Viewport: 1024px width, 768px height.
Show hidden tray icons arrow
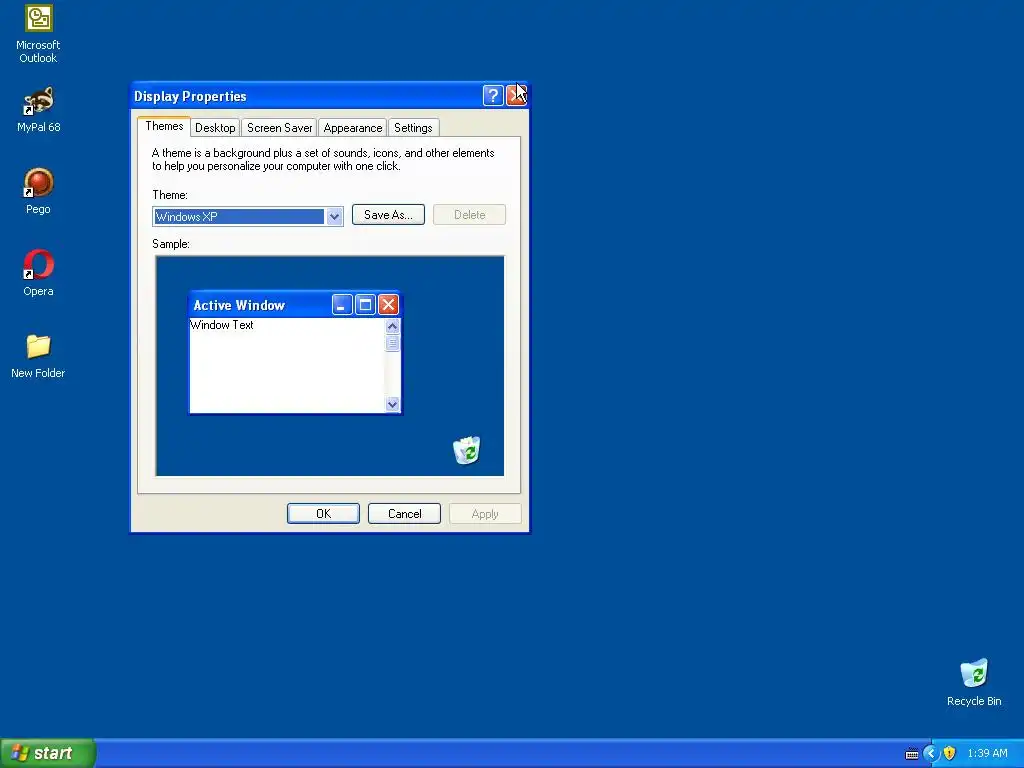click(x=931, y=753)
